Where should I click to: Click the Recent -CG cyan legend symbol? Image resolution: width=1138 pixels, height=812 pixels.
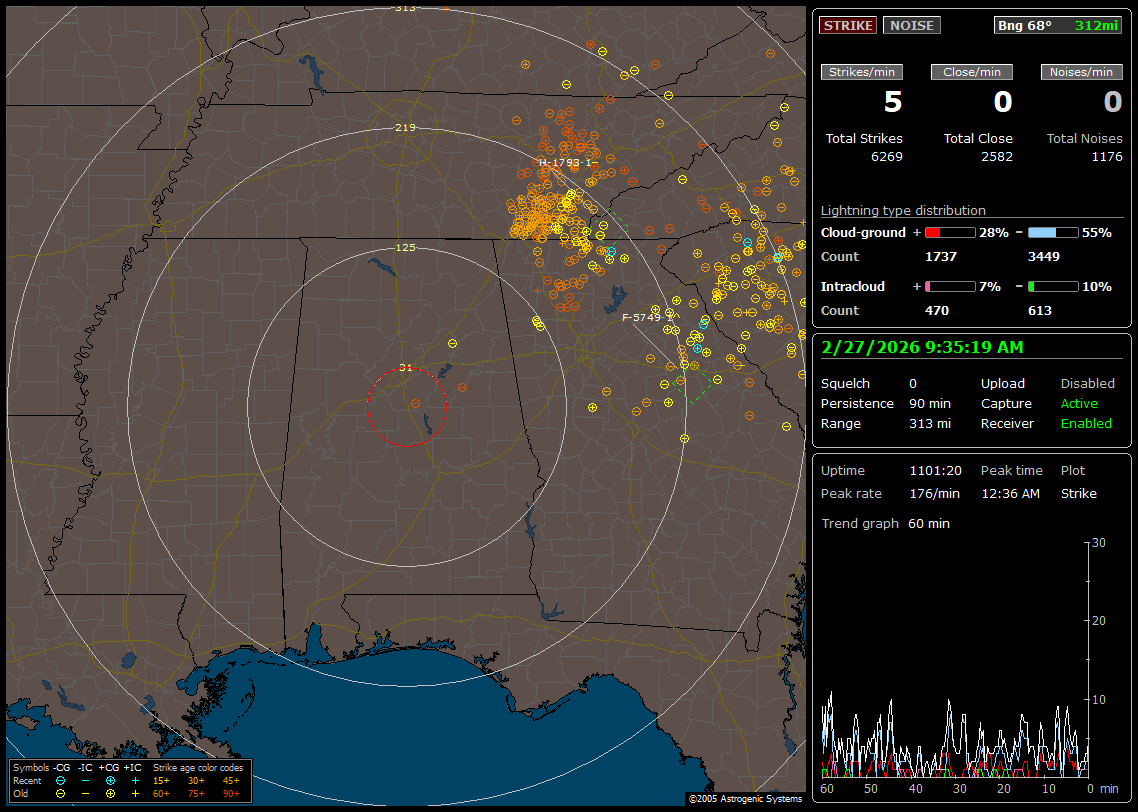coord(61,780)
